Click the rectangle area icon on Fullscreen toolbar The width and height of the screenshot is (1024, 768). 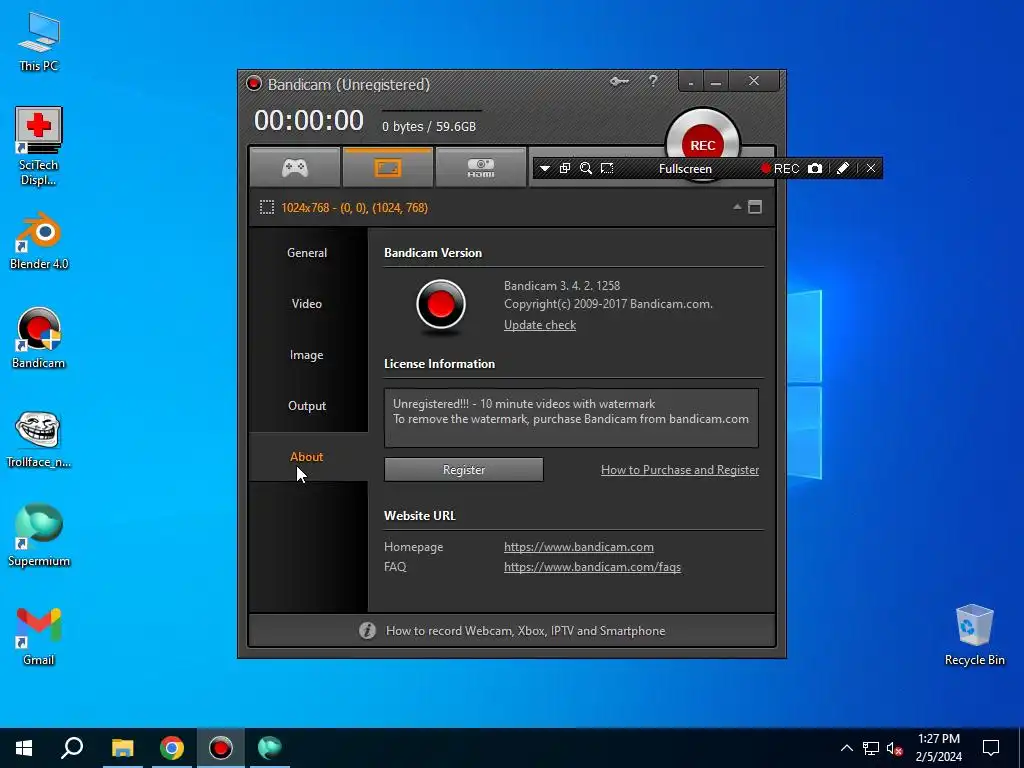[x=607, y=168]
